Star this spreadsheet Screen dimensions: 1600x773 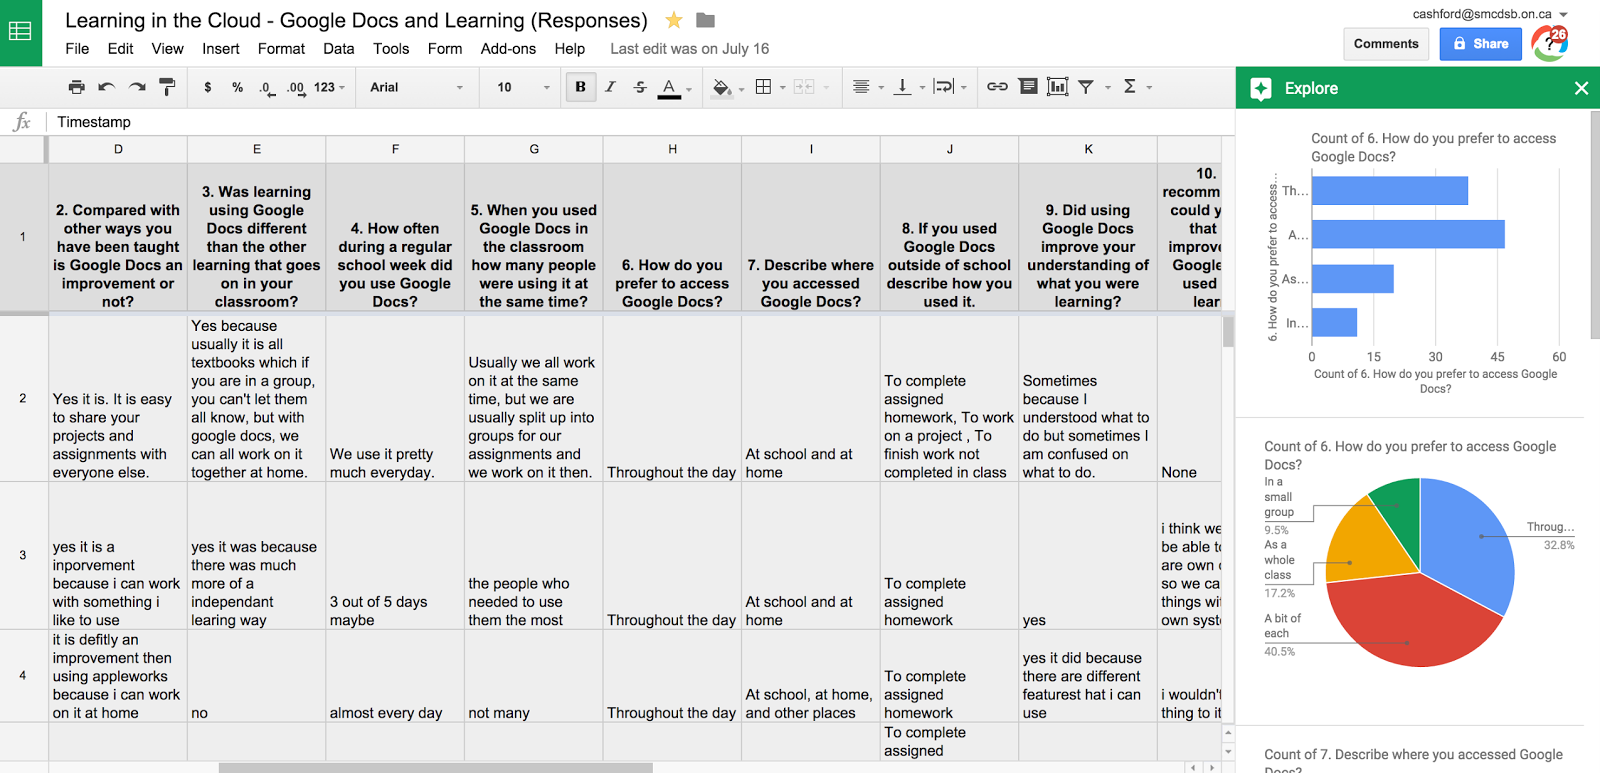pyautogui.click(x=674, y=20)
